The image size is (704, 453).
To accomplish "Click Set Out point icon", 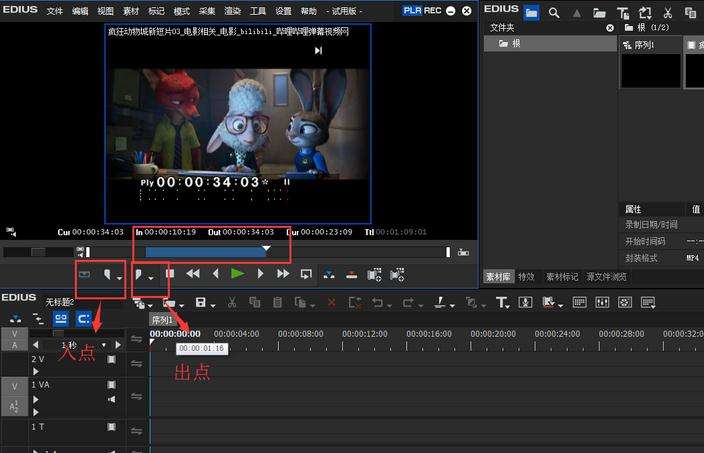I will click(139, 274).
